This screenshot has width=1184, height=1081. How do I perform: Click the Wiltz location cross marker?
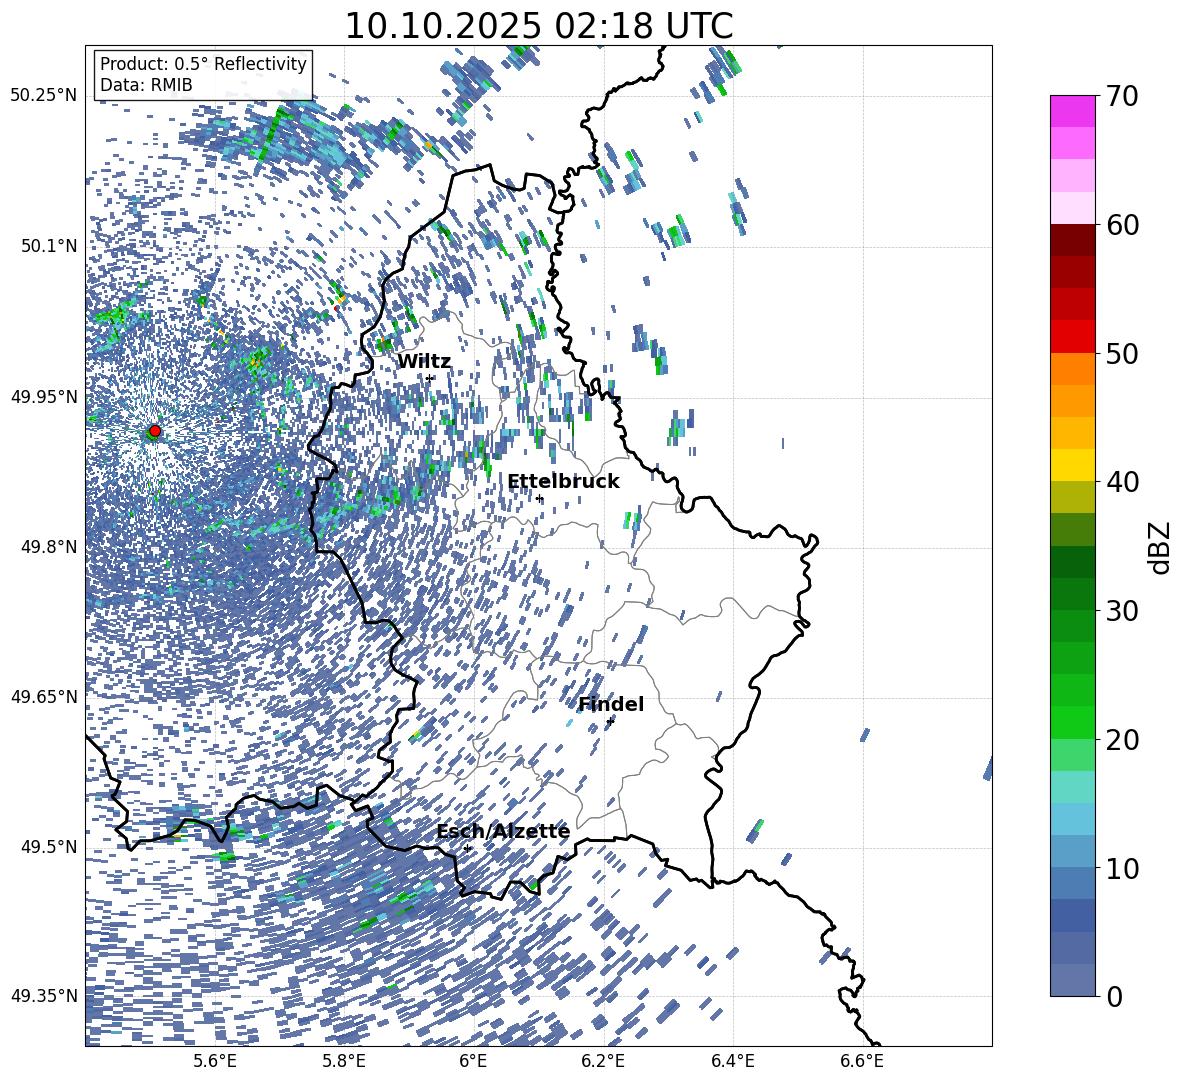pyautogui.click(x=430, y=378)
